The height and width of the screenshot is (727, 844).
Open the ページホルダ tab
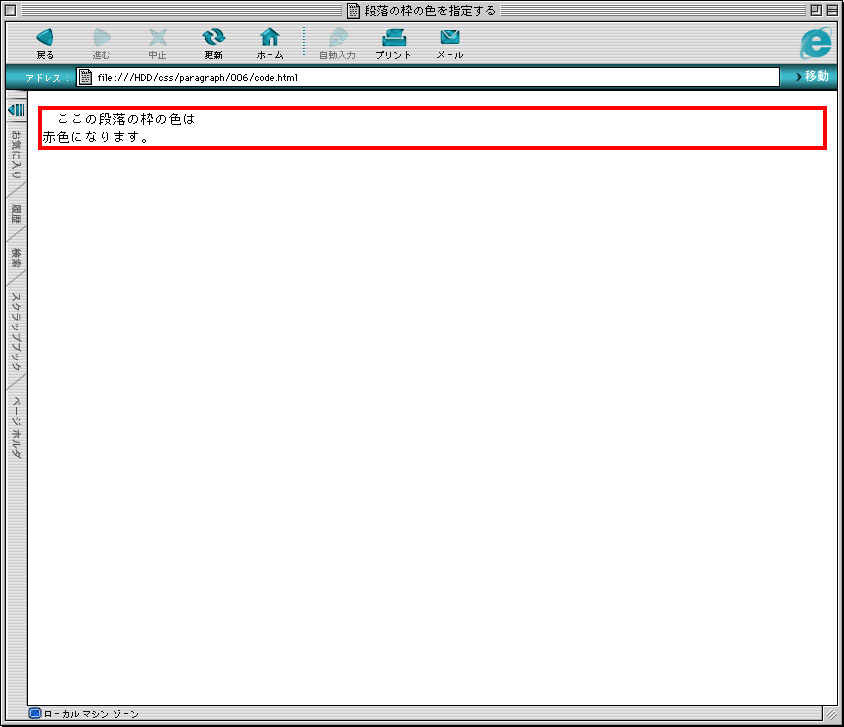click(17, 428)
